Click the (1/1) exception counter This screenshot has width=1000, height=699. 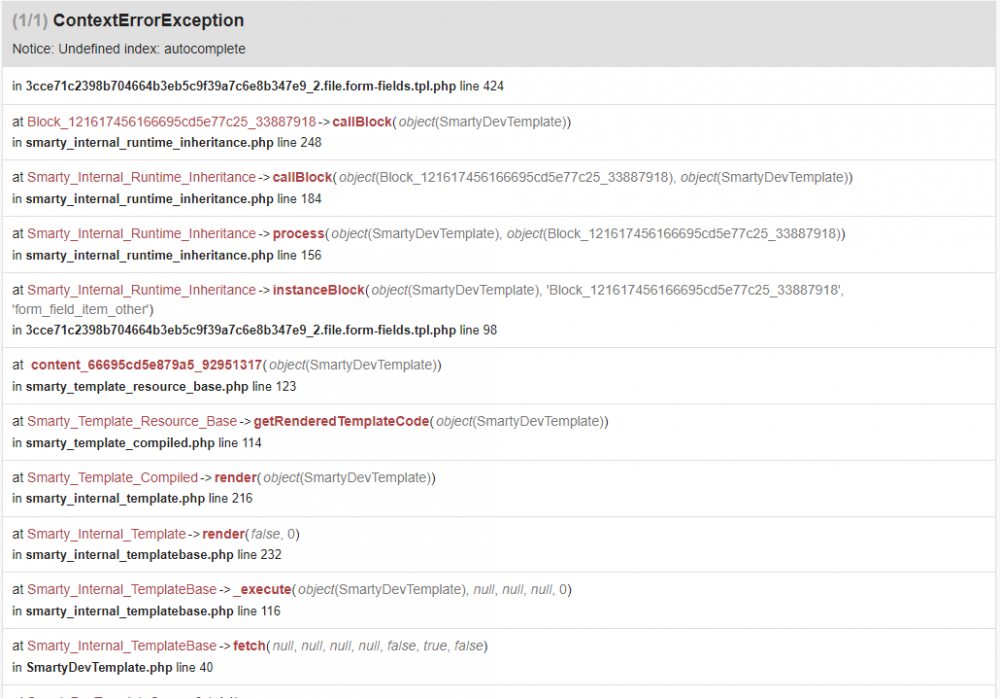(x=30, y=20)
